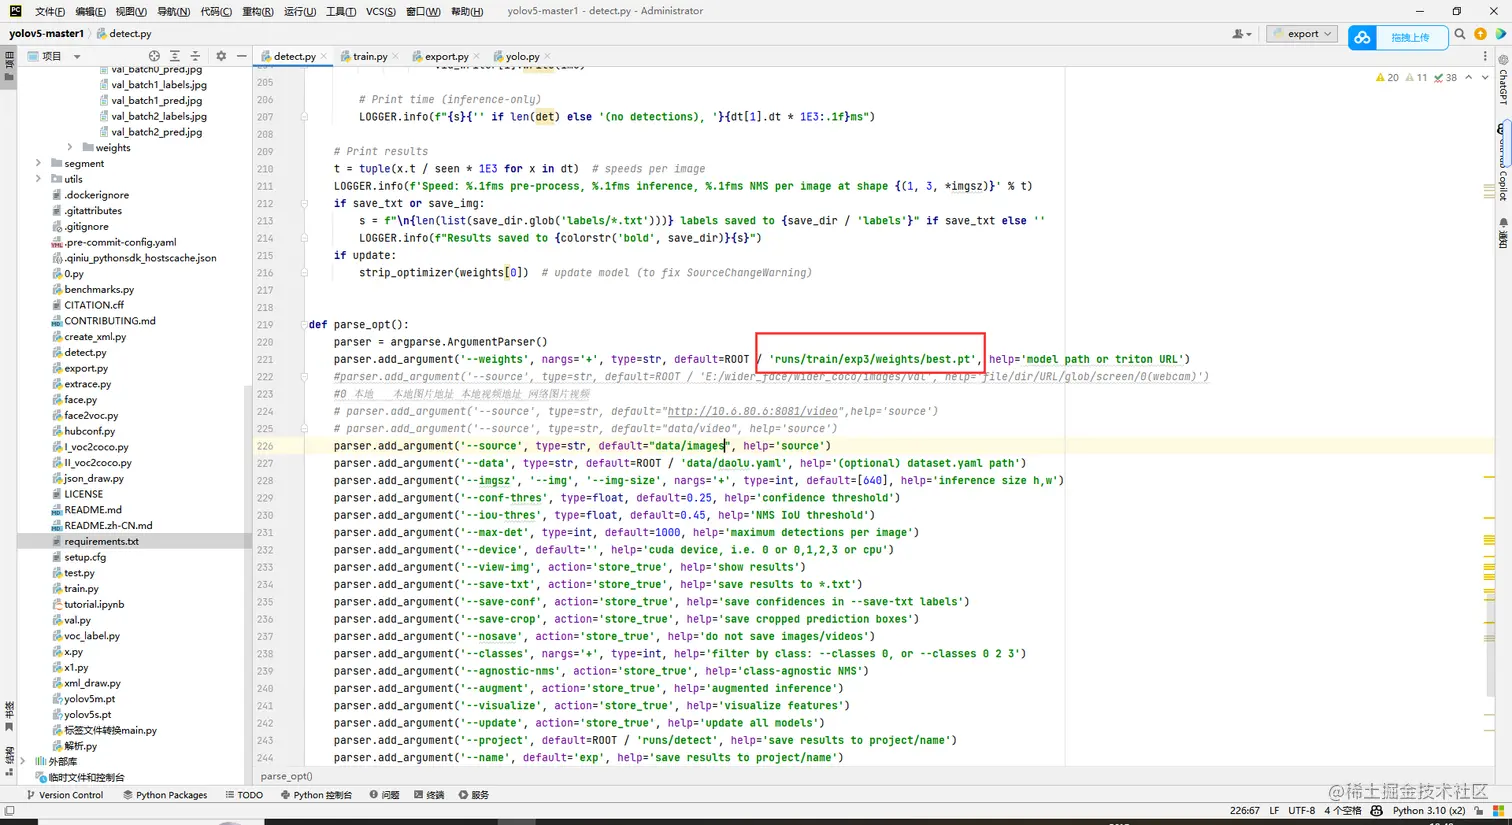The image size is (1512, 825).
Task: Open the Python Packages tool window
Action: coord(165,795)
